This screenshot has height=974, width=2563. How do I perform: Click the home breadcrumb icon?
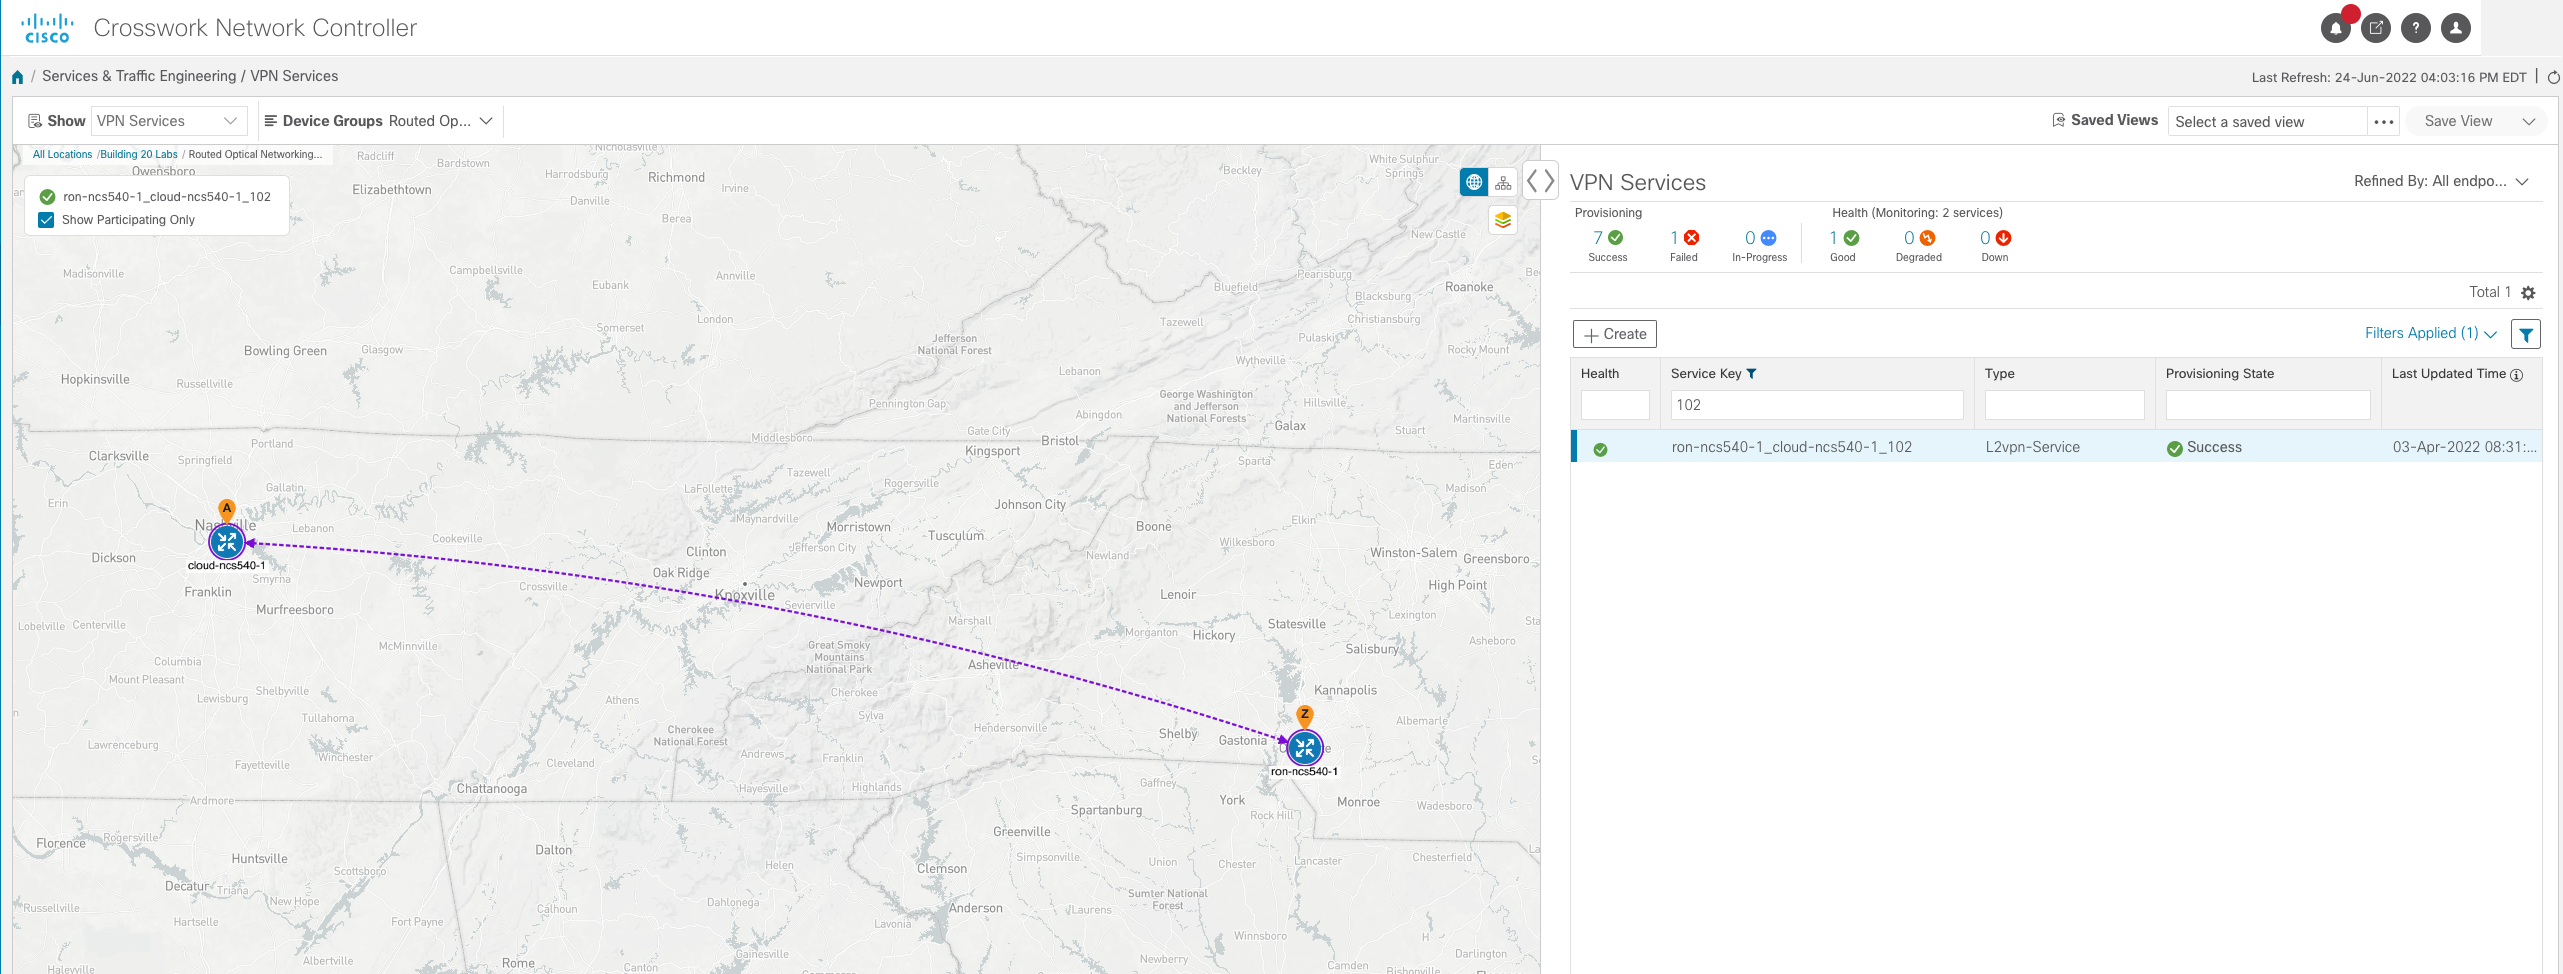coord(17,77)
